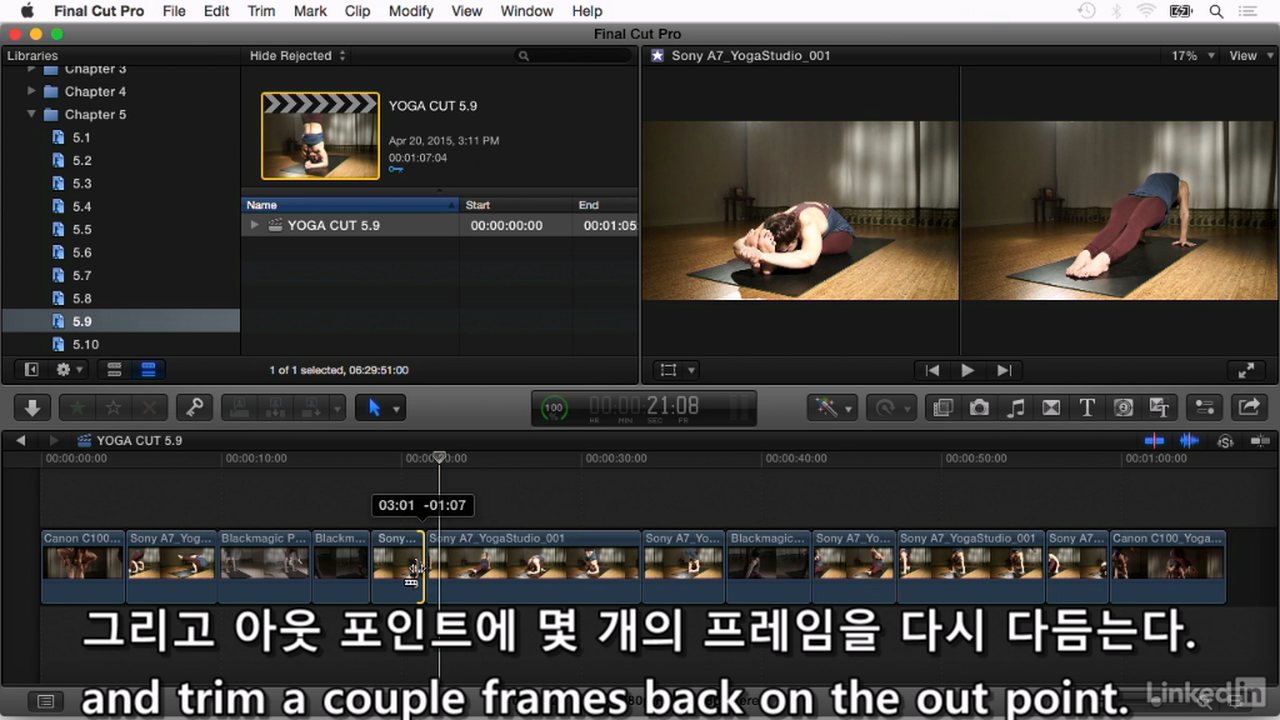
Task: Open viewer zoom 17% menu
Action: 1193,56
